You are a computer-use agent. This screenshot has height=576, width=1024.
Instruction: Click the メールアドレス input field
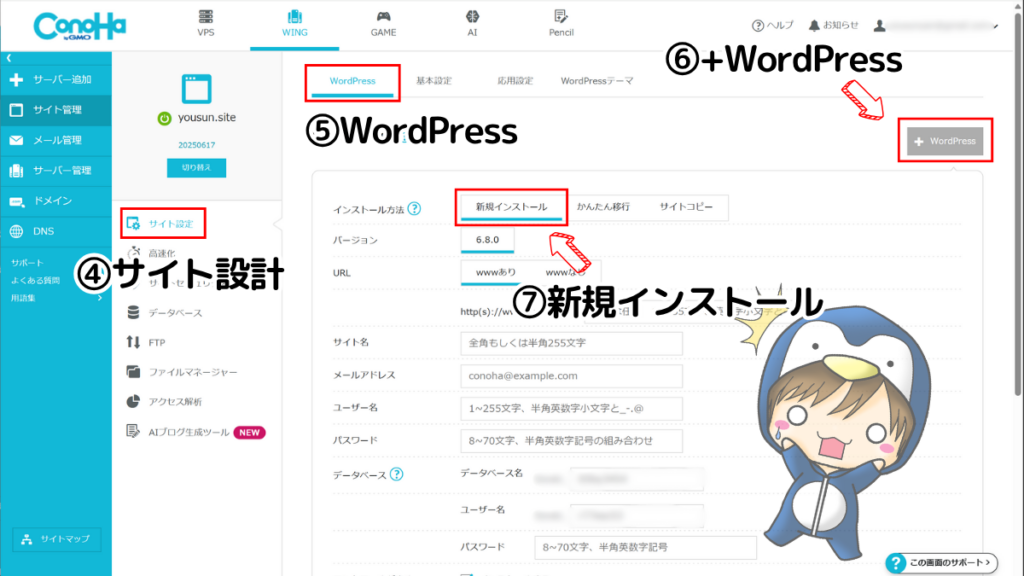[571, 376]
